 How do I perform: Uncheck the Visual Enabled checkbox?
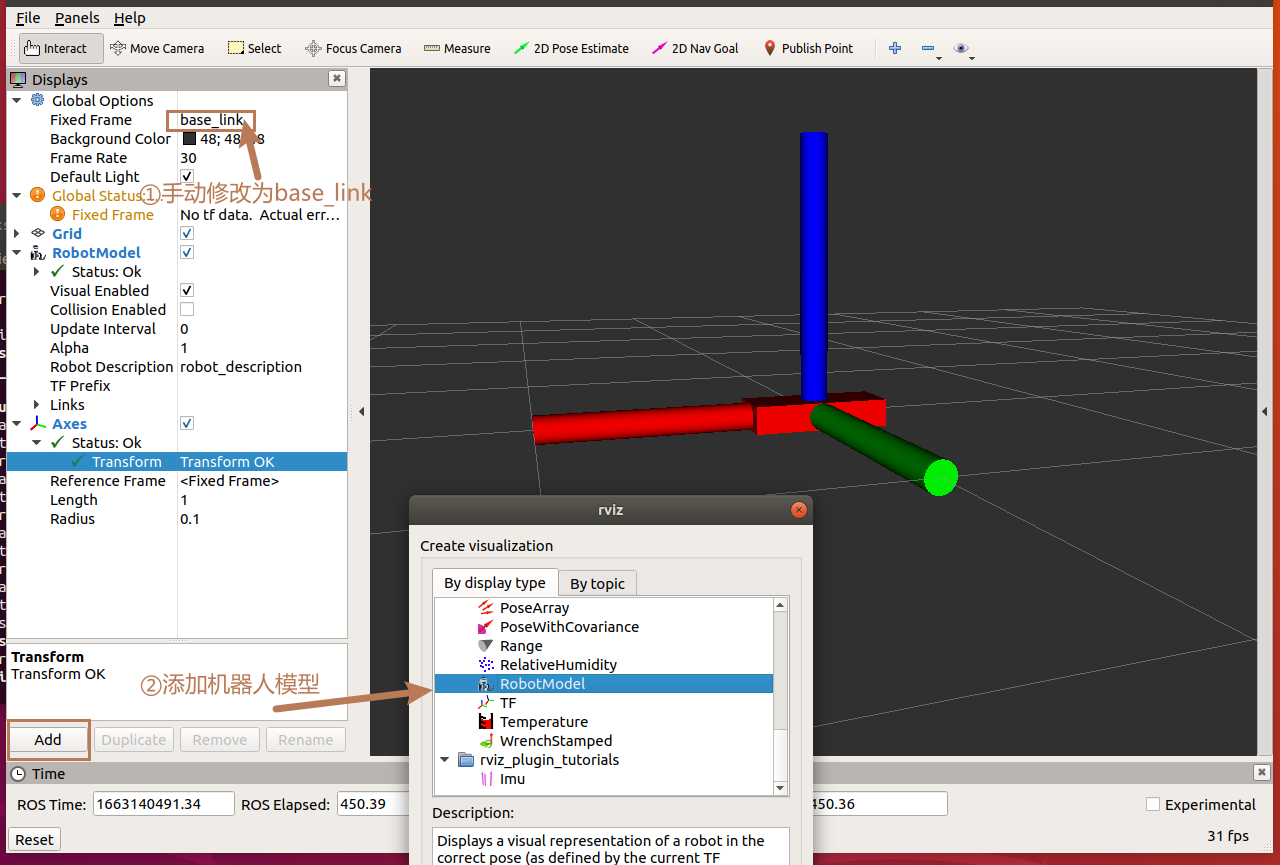click(x=187, y=291)
